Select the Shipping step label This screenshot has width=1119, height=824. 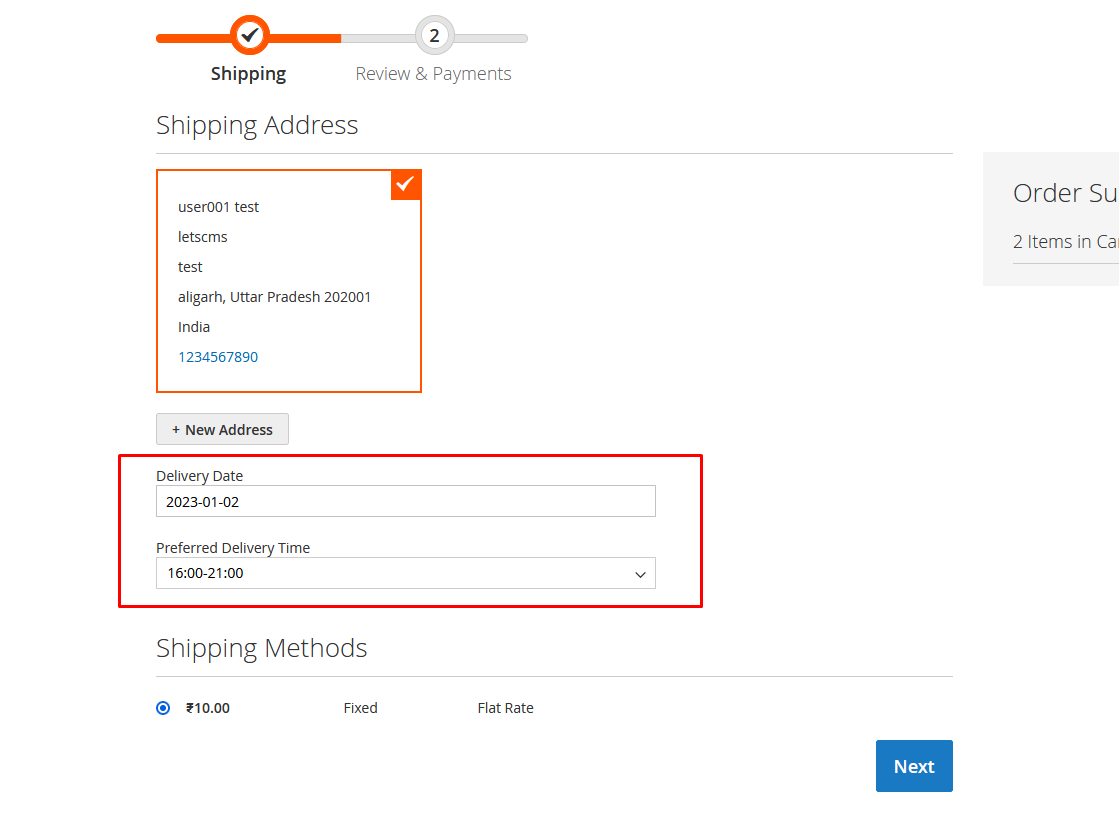point(248,74)
